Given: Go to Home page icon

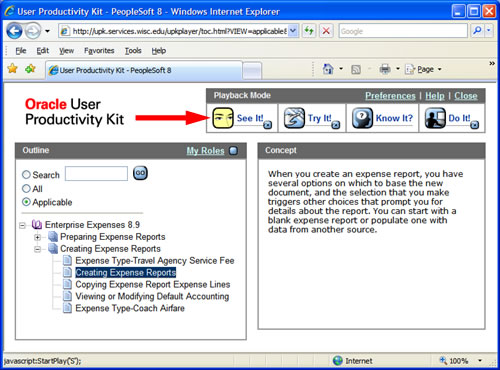Looking at the screenshot, I should [x=328, y=69].
